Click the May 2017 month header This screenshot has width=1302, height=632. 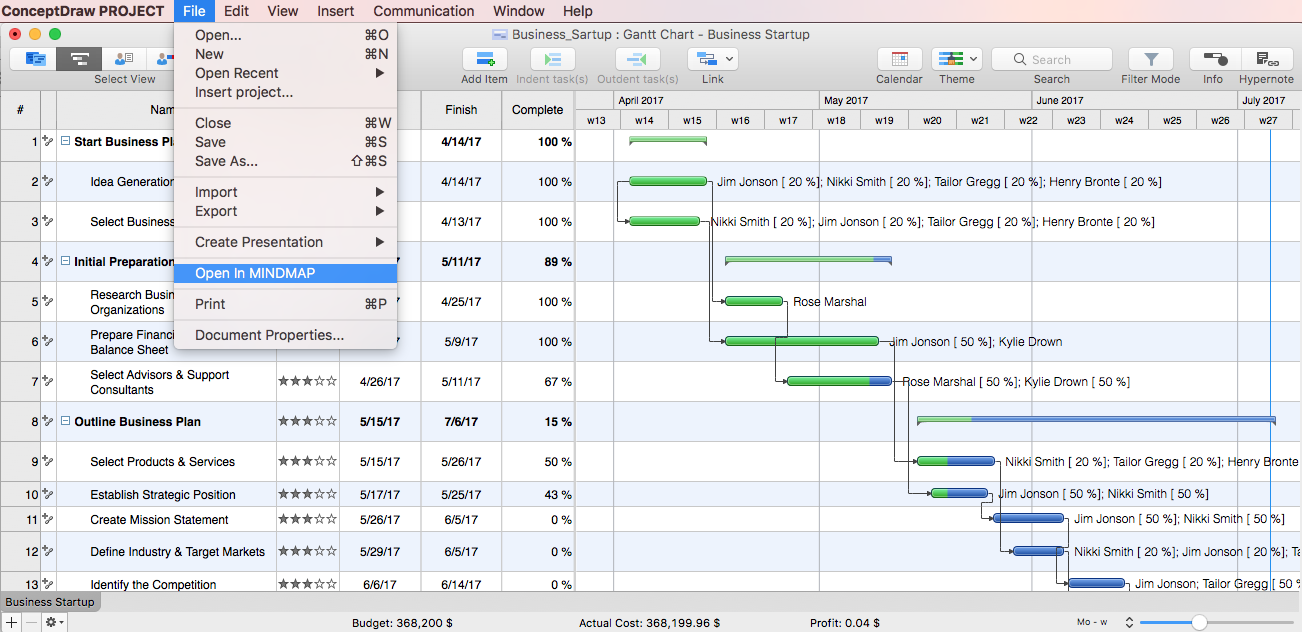(926, 100)
